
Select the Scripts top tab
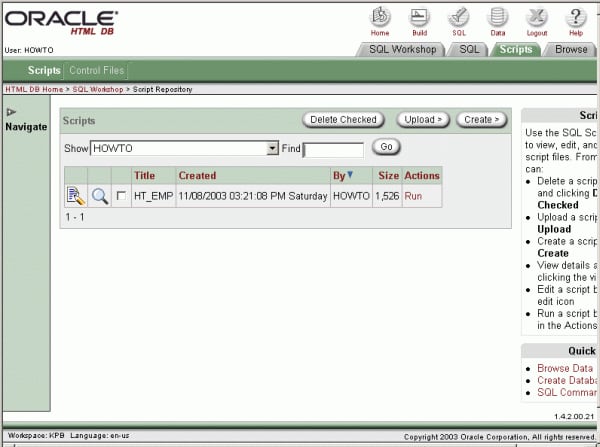point(516,49)
